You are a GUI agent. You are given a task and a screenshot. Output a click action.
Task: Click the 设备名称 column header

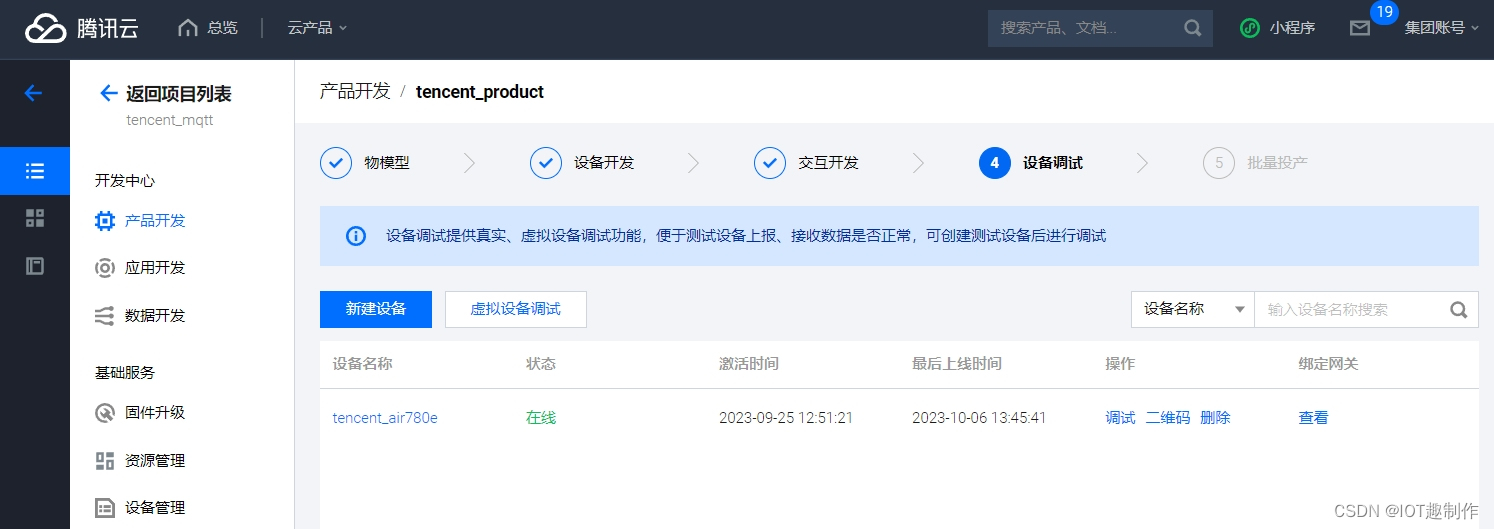363,364
